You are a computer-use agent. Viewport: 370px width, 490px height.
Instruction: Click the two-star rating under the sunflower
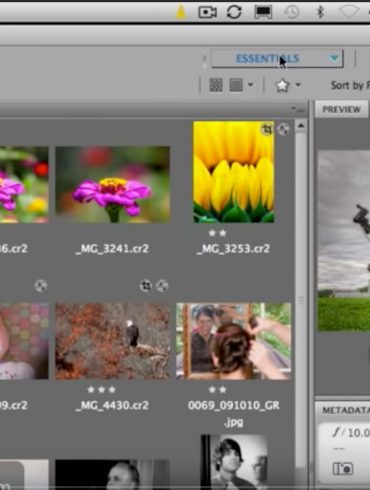217,233
